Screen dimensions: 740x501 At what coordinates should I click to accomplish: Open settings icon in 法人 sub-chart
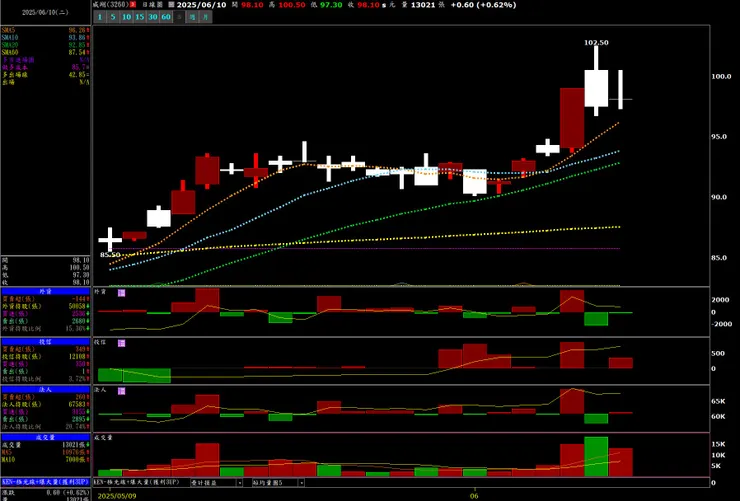121,391
